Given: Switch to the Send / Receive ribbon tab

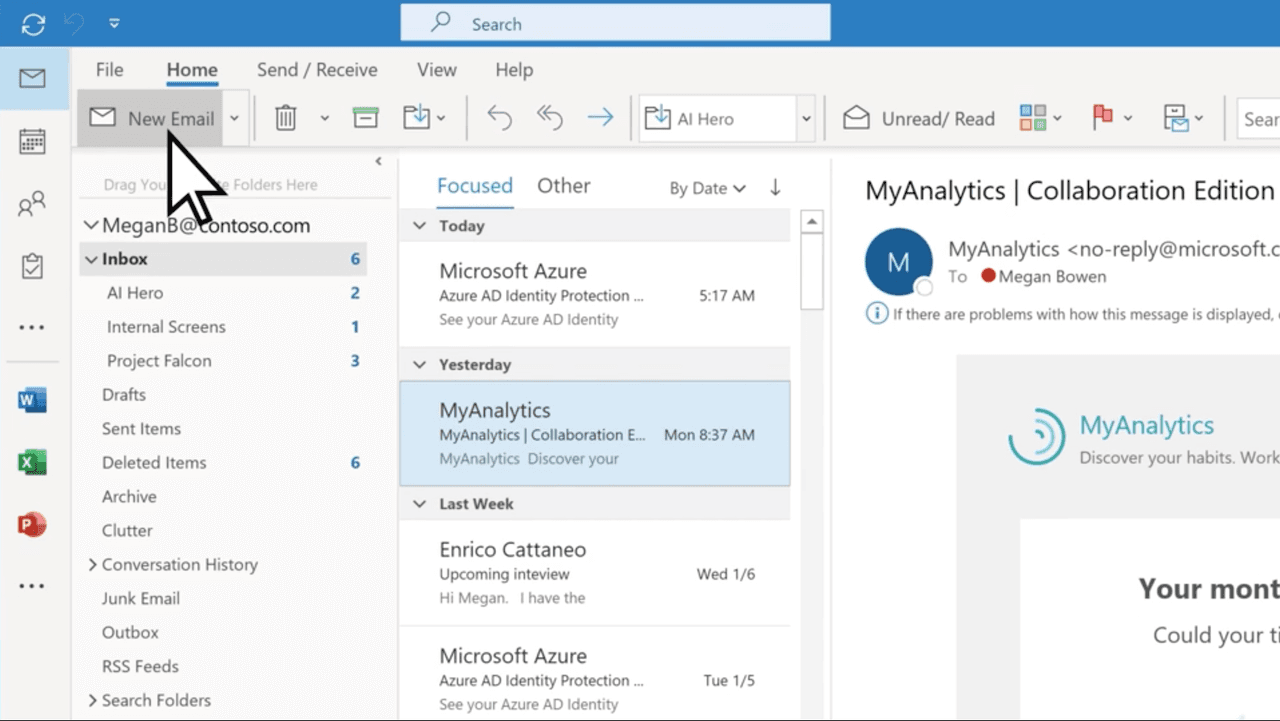Looking at the screenshot, I should pyautogui.click(x=317, y=70).
